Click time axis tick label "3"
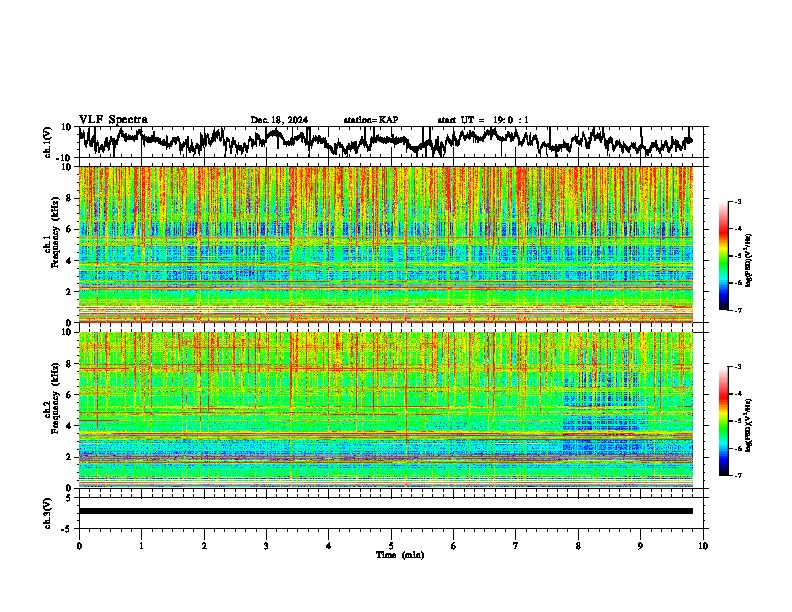 coord(266,546)
